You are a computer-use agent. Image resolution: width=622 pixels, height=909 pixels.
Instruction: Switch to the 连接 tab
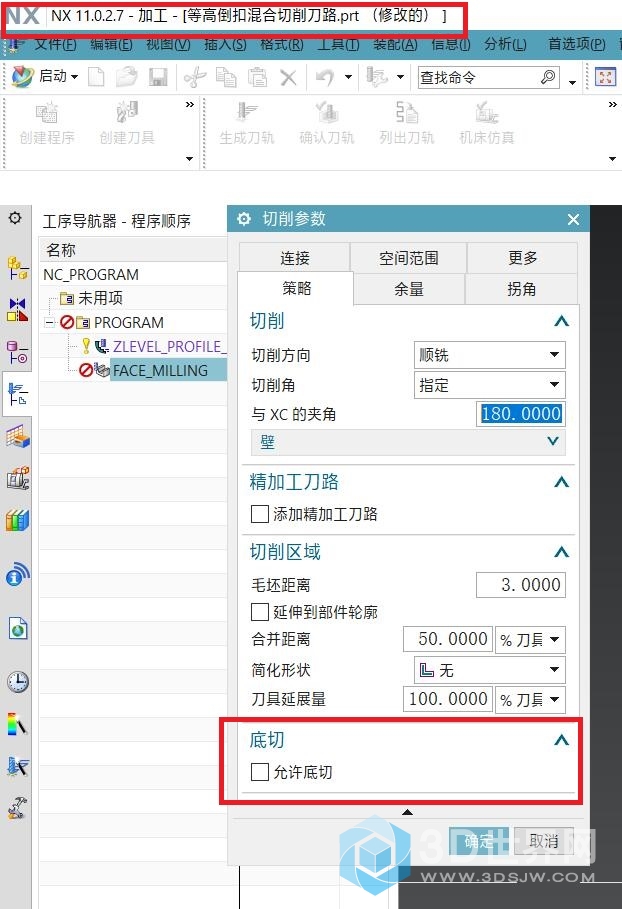pyautogui.click(x=294, y=258)
